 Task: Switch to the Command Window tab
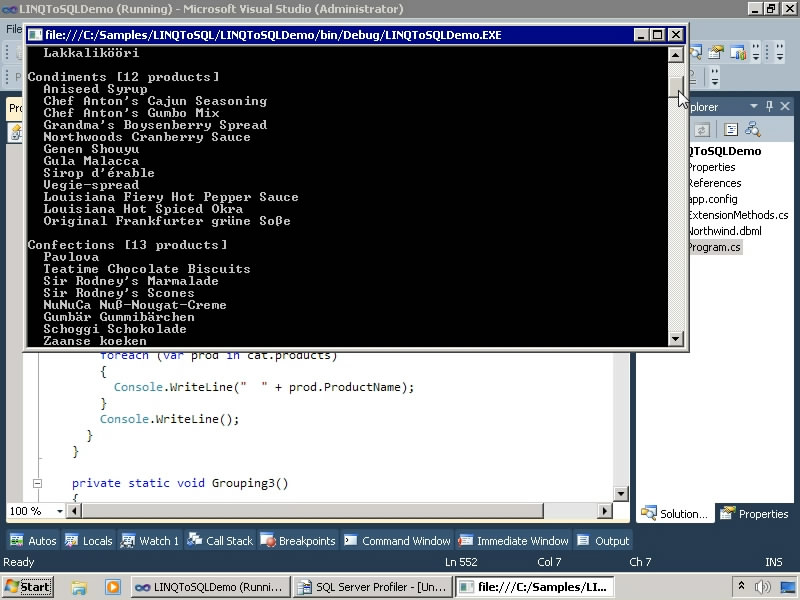397,541
